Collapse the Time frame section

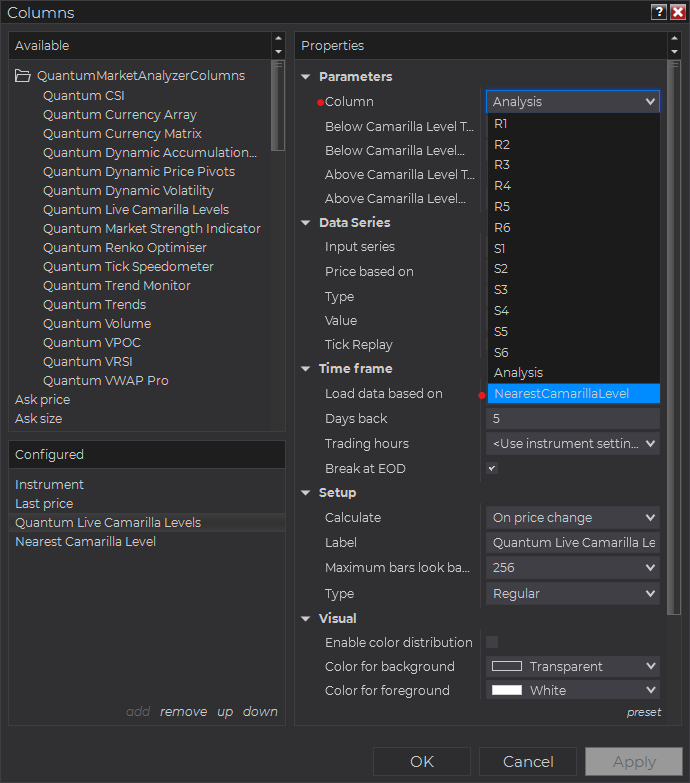click(x=306, y=369)
